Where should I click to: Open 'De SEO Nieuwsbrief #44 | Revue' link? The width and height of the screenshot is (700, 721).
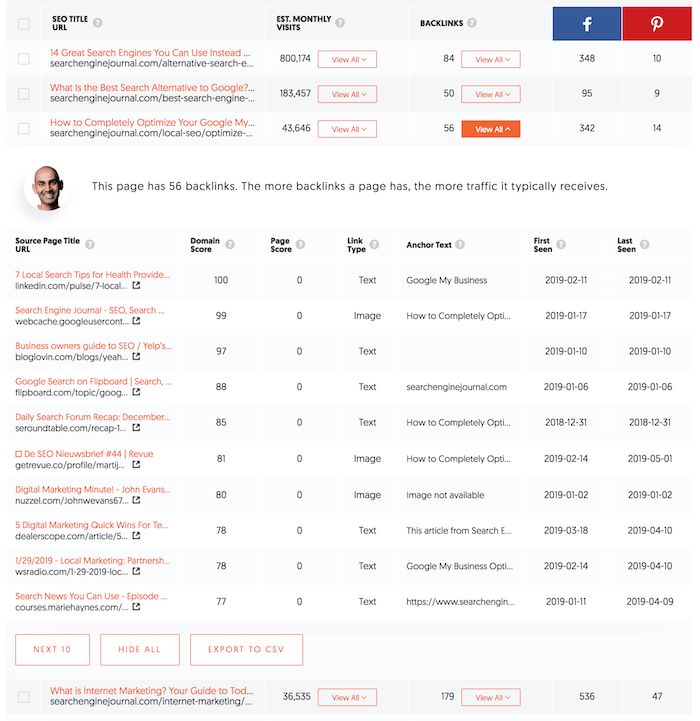tap(84, 454)
